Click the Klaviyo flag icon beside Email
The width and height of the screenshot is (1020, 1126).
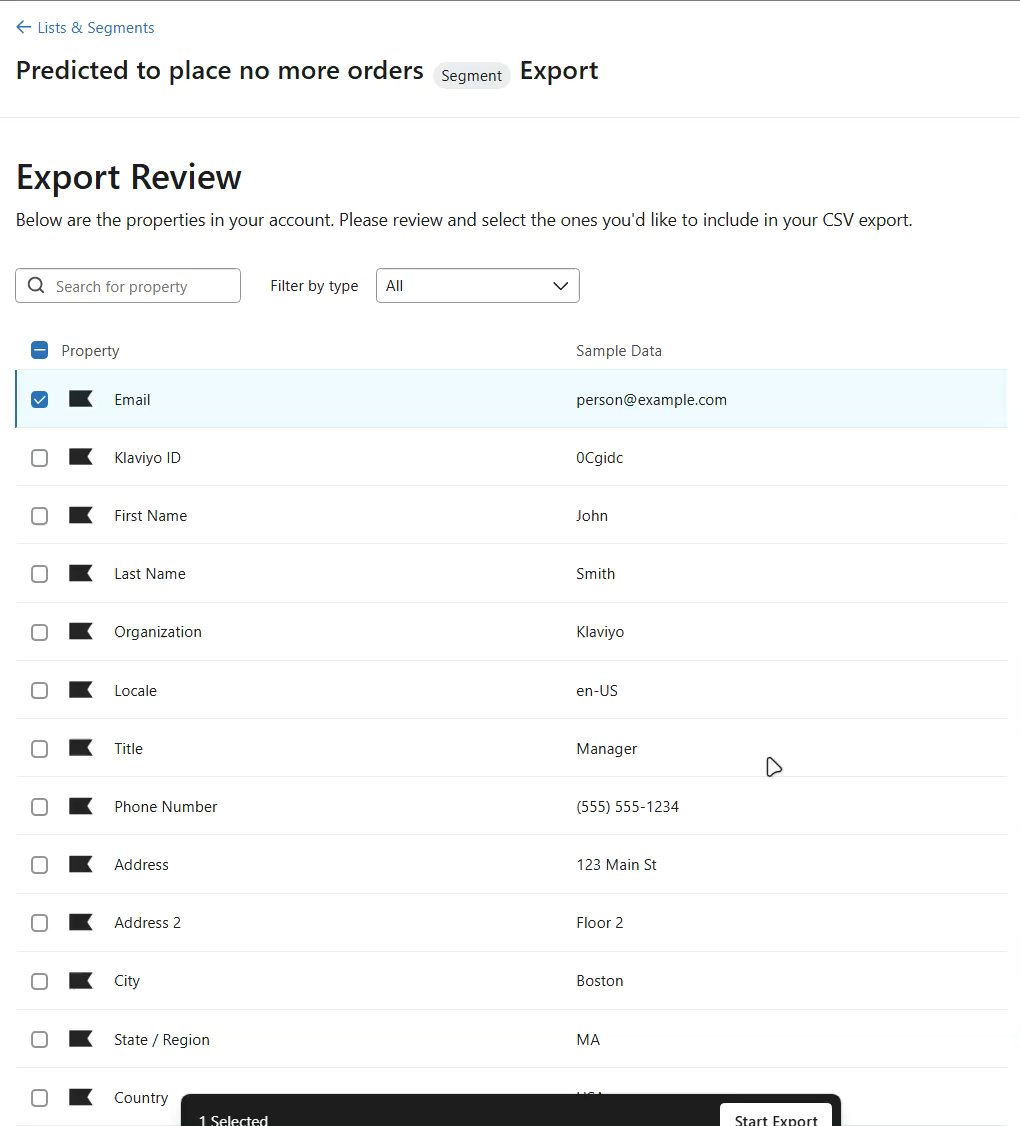[x=80, y=399]
